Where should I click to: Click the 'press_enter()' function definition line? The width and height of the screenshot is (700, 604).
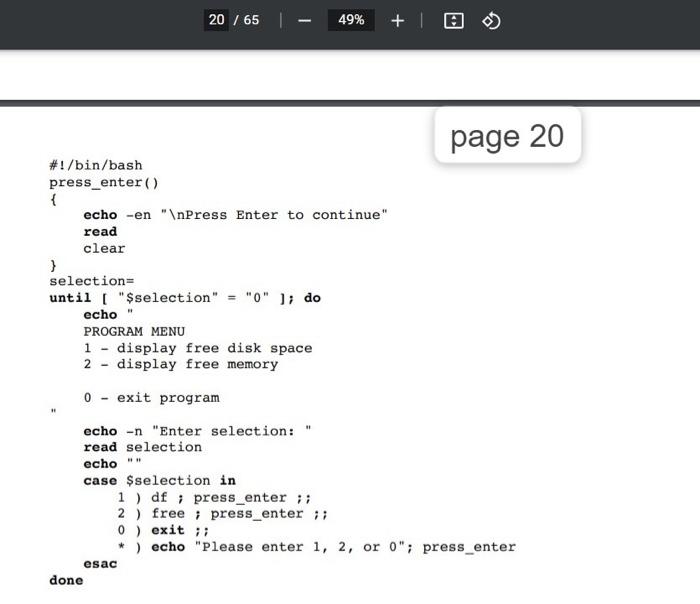(104, 182)
